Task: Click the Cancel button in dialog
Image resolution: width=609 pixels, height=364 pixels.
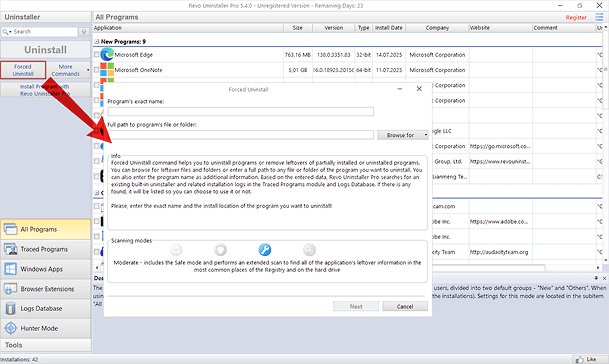Action: tap(405, 306)
